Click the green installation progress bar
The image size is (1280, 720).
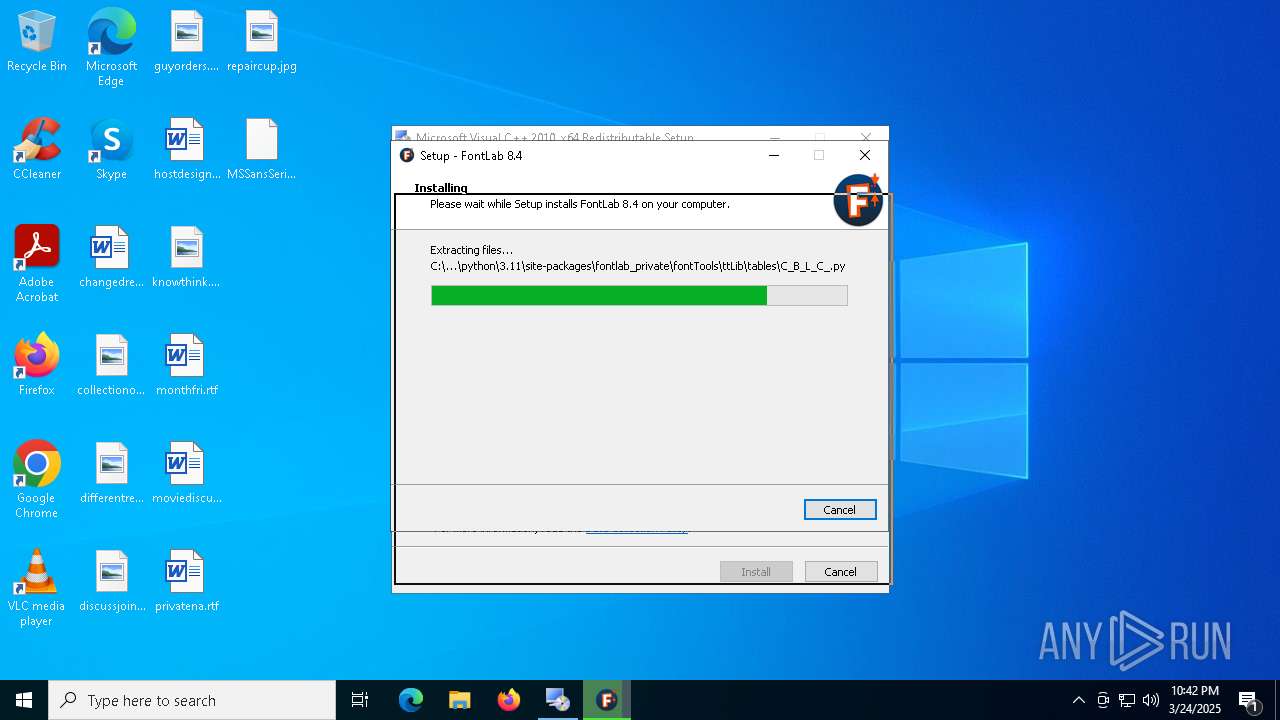[639, 295]
